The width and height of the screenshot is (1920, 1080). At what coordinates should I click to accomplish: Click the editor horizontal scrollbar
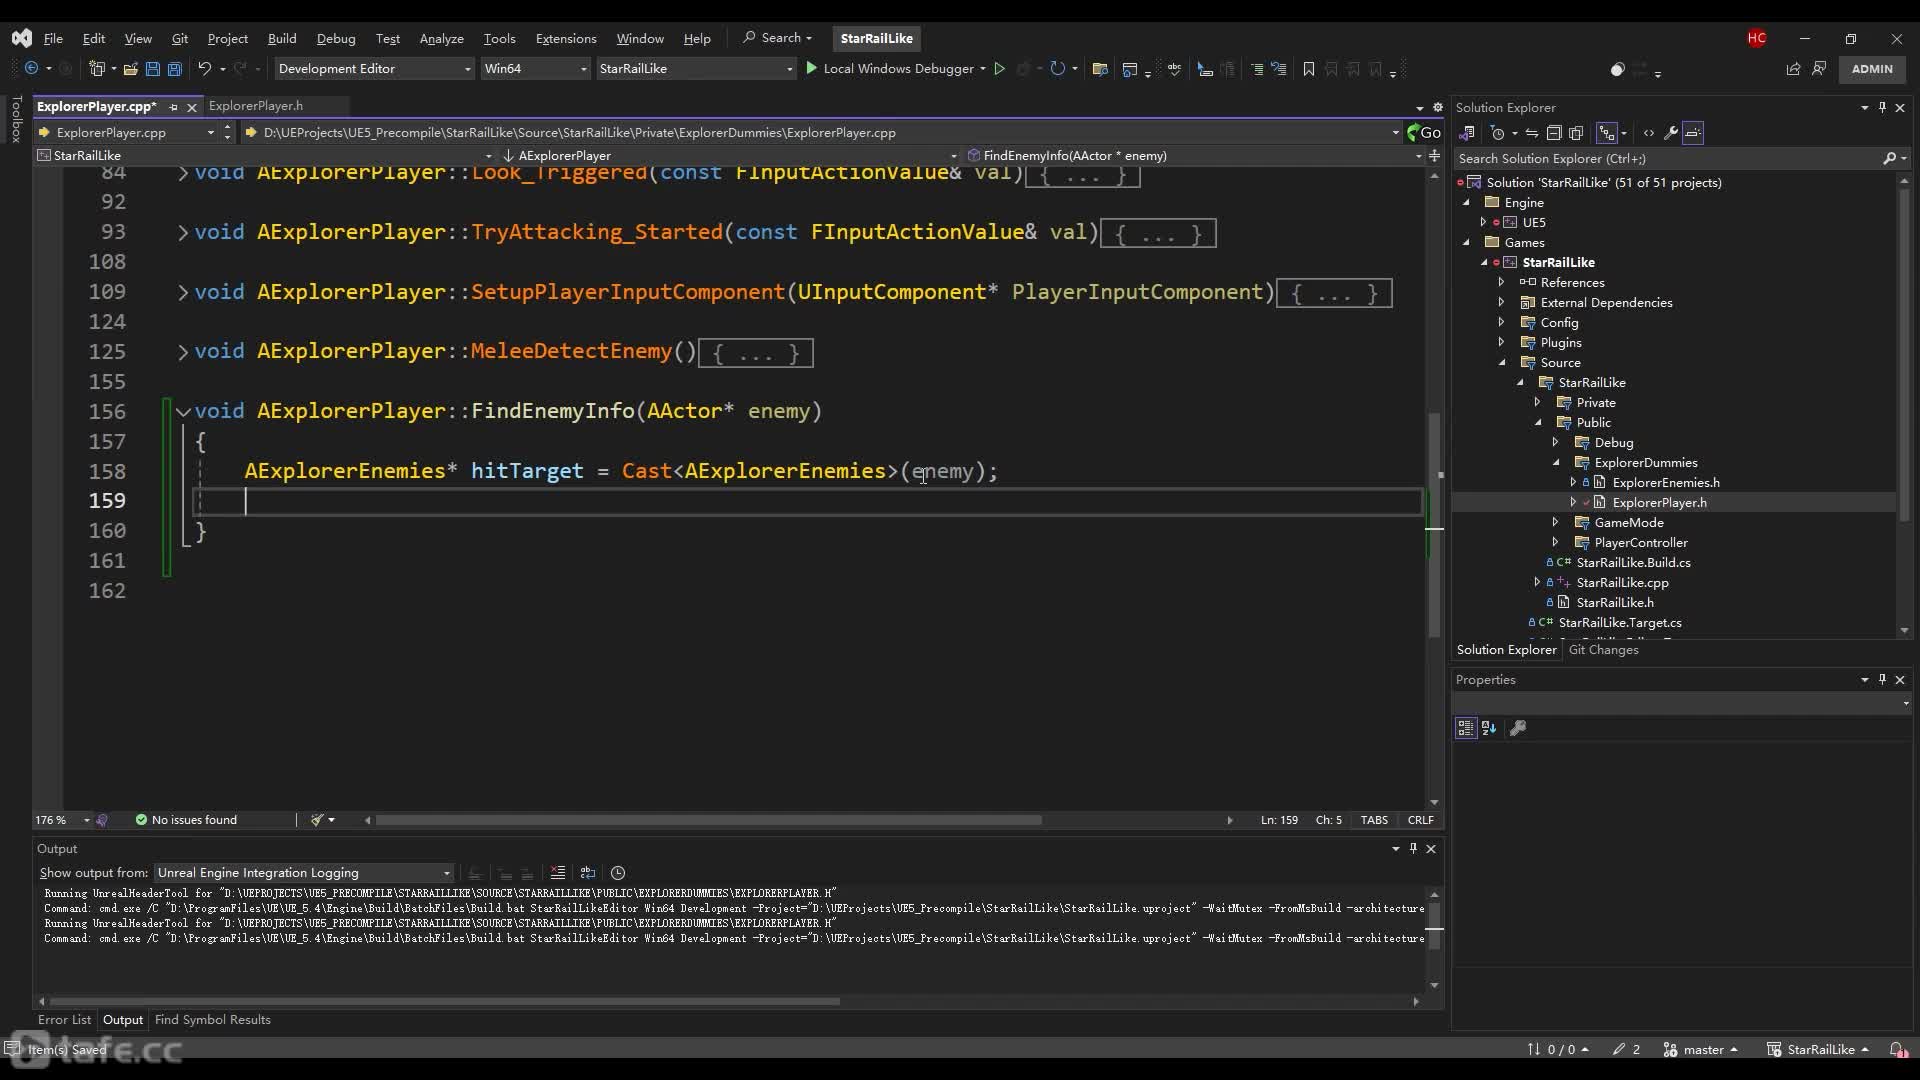coord(708,820)
